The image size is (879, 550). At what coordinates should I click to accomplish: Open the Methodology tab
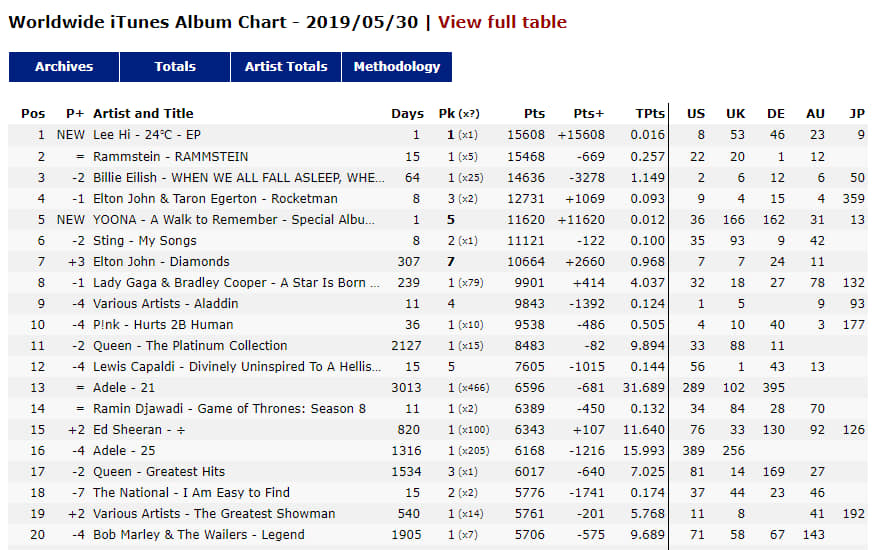coord(397,67)
